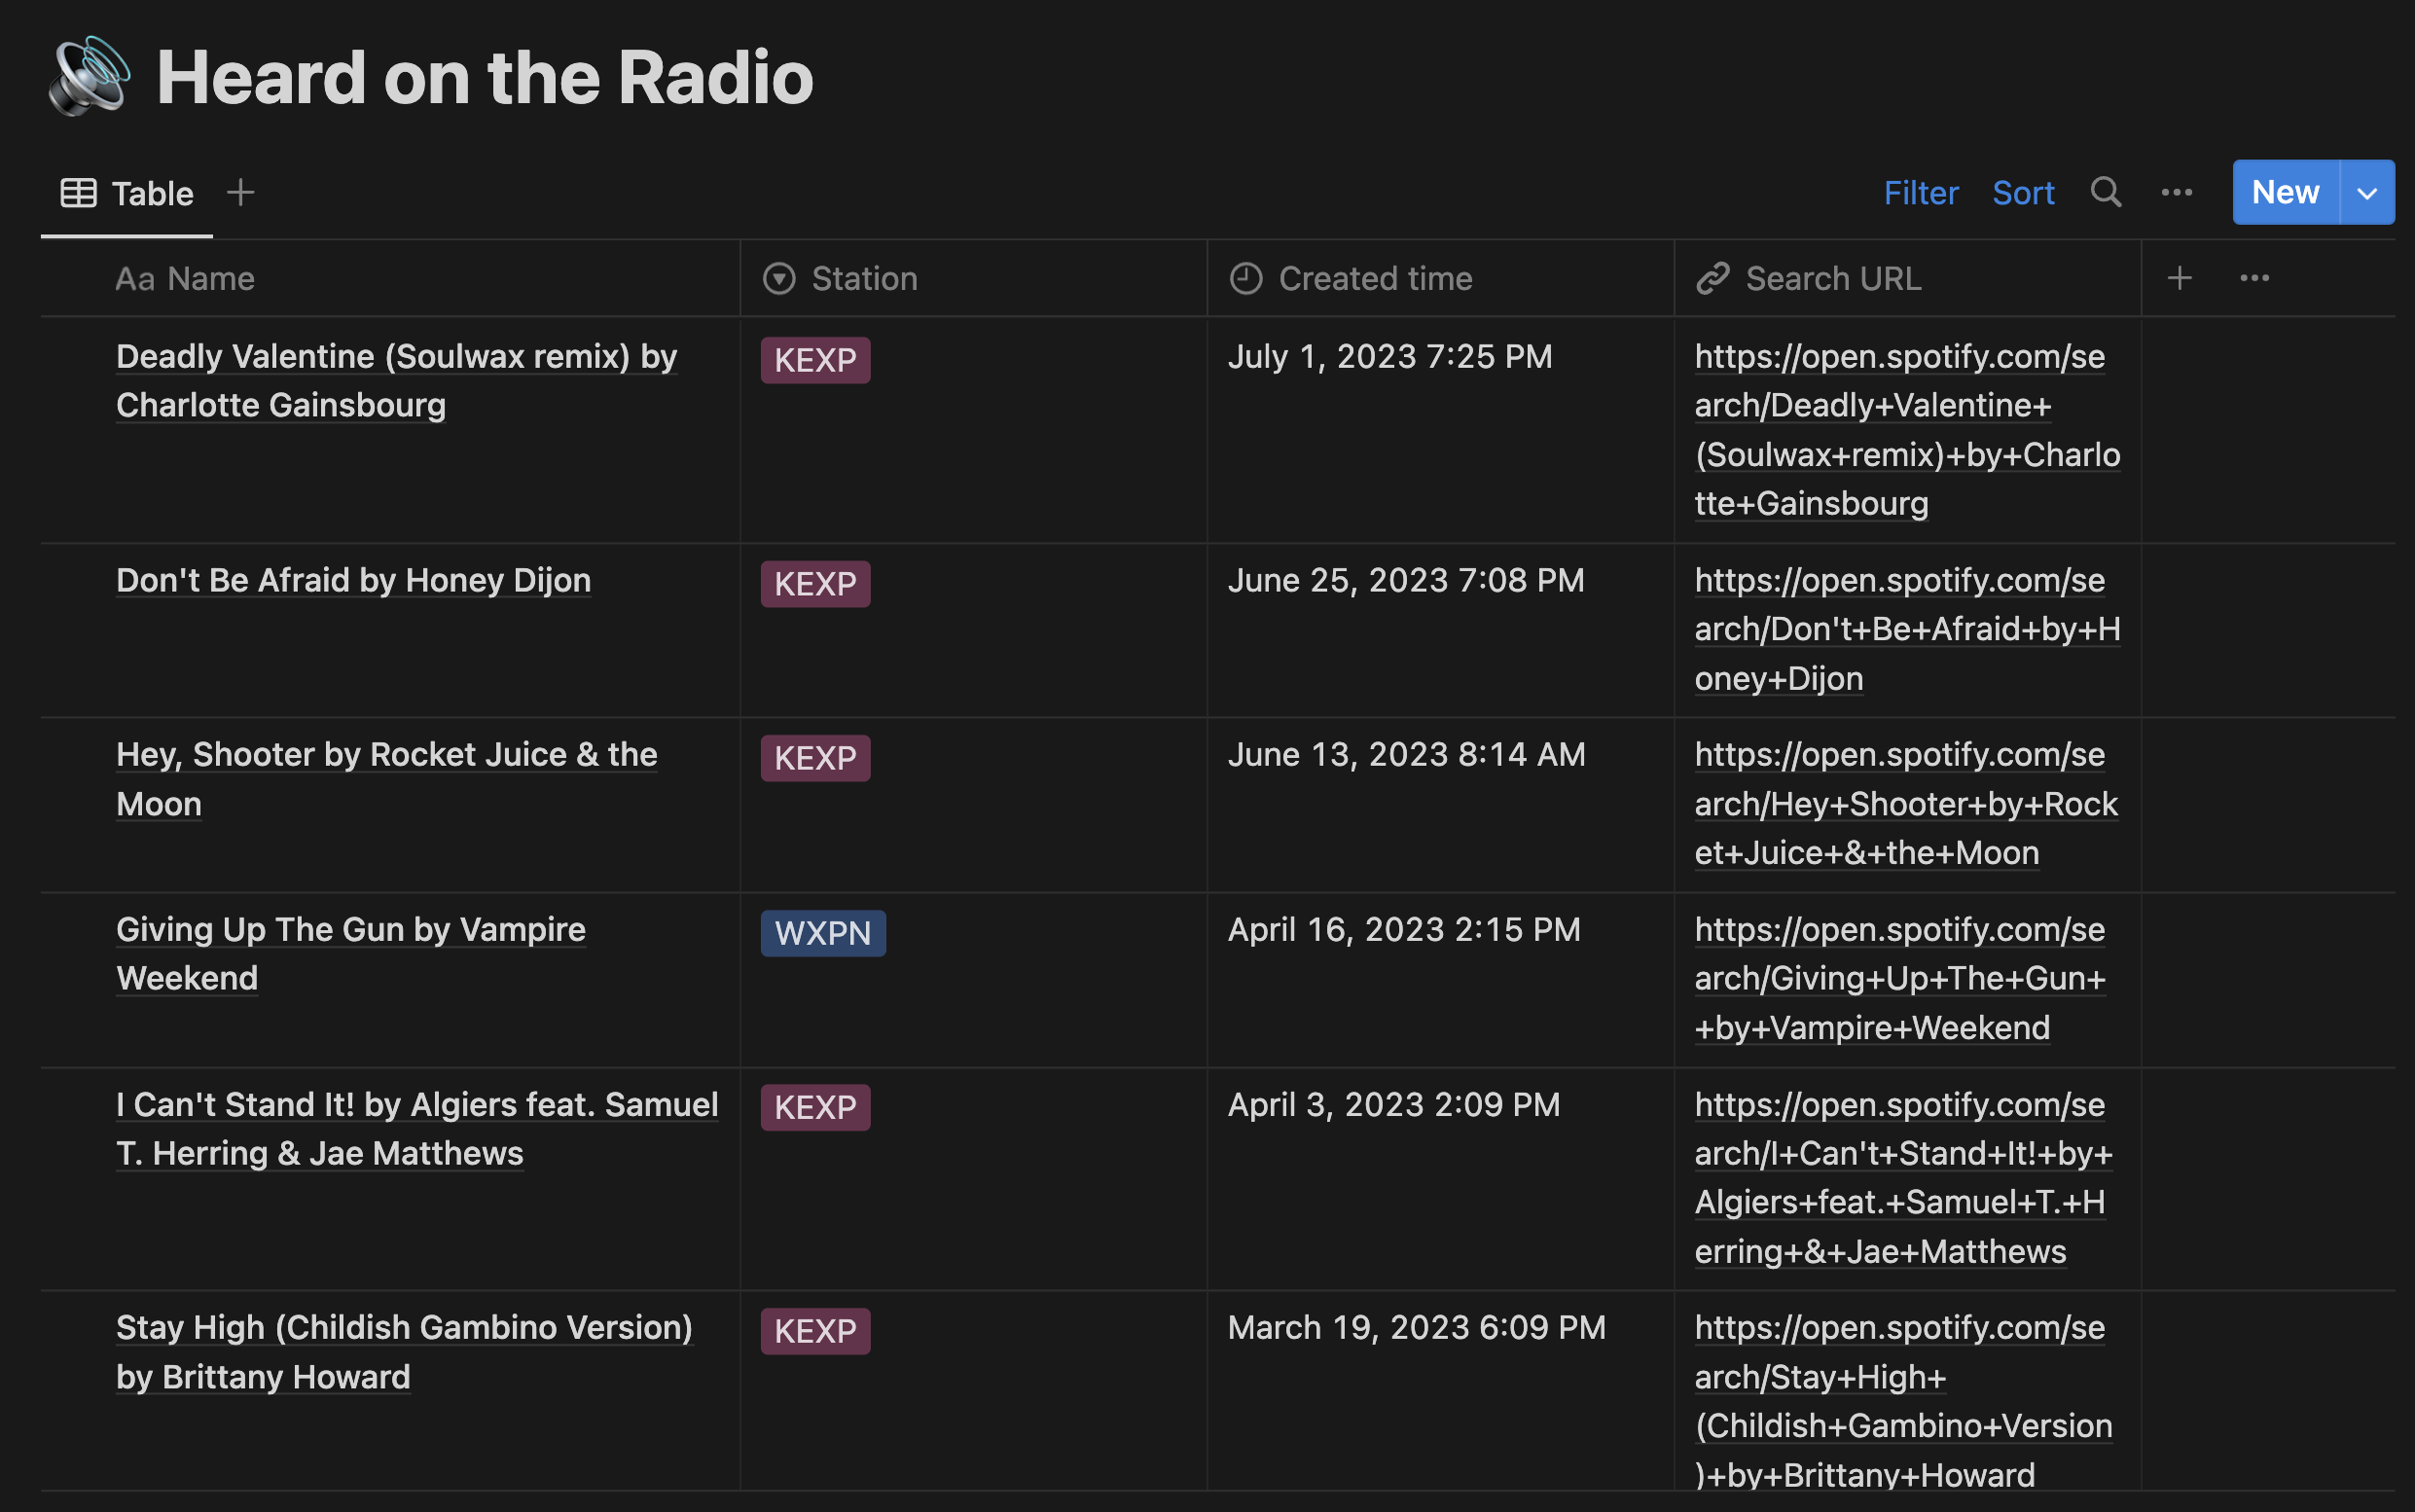Open I Can't Stand It! by Algiers entry
The image size is (2415, 1512).
417,1128
